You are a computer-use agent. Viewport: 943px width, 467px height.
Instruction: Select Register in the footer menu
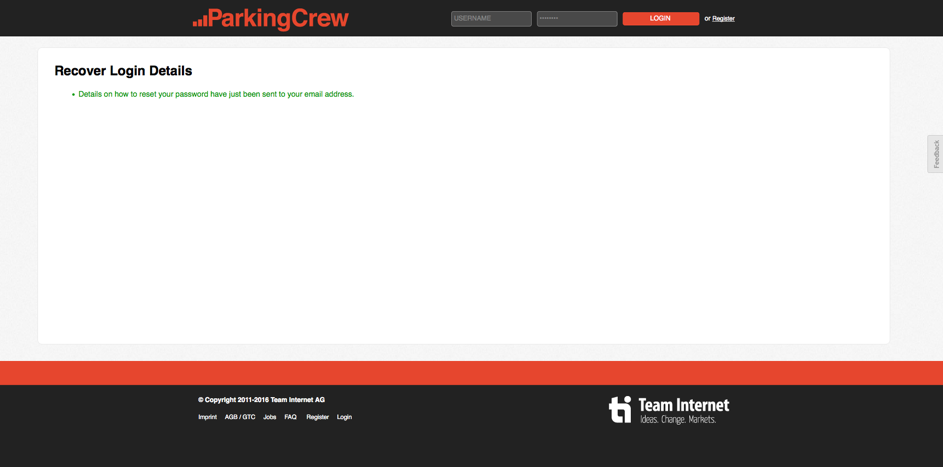[317, 417]
